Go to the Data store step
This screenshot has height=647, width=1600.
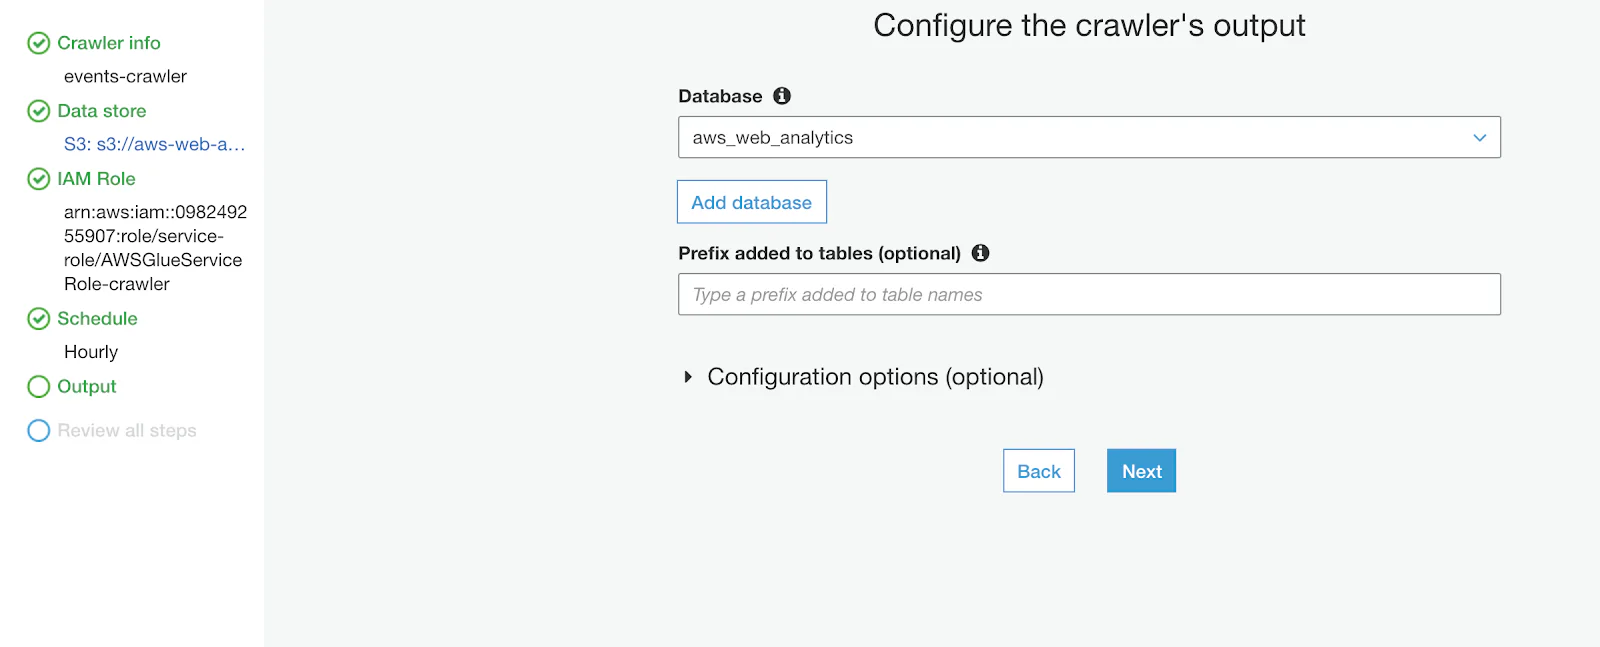[x=101, y=111]
